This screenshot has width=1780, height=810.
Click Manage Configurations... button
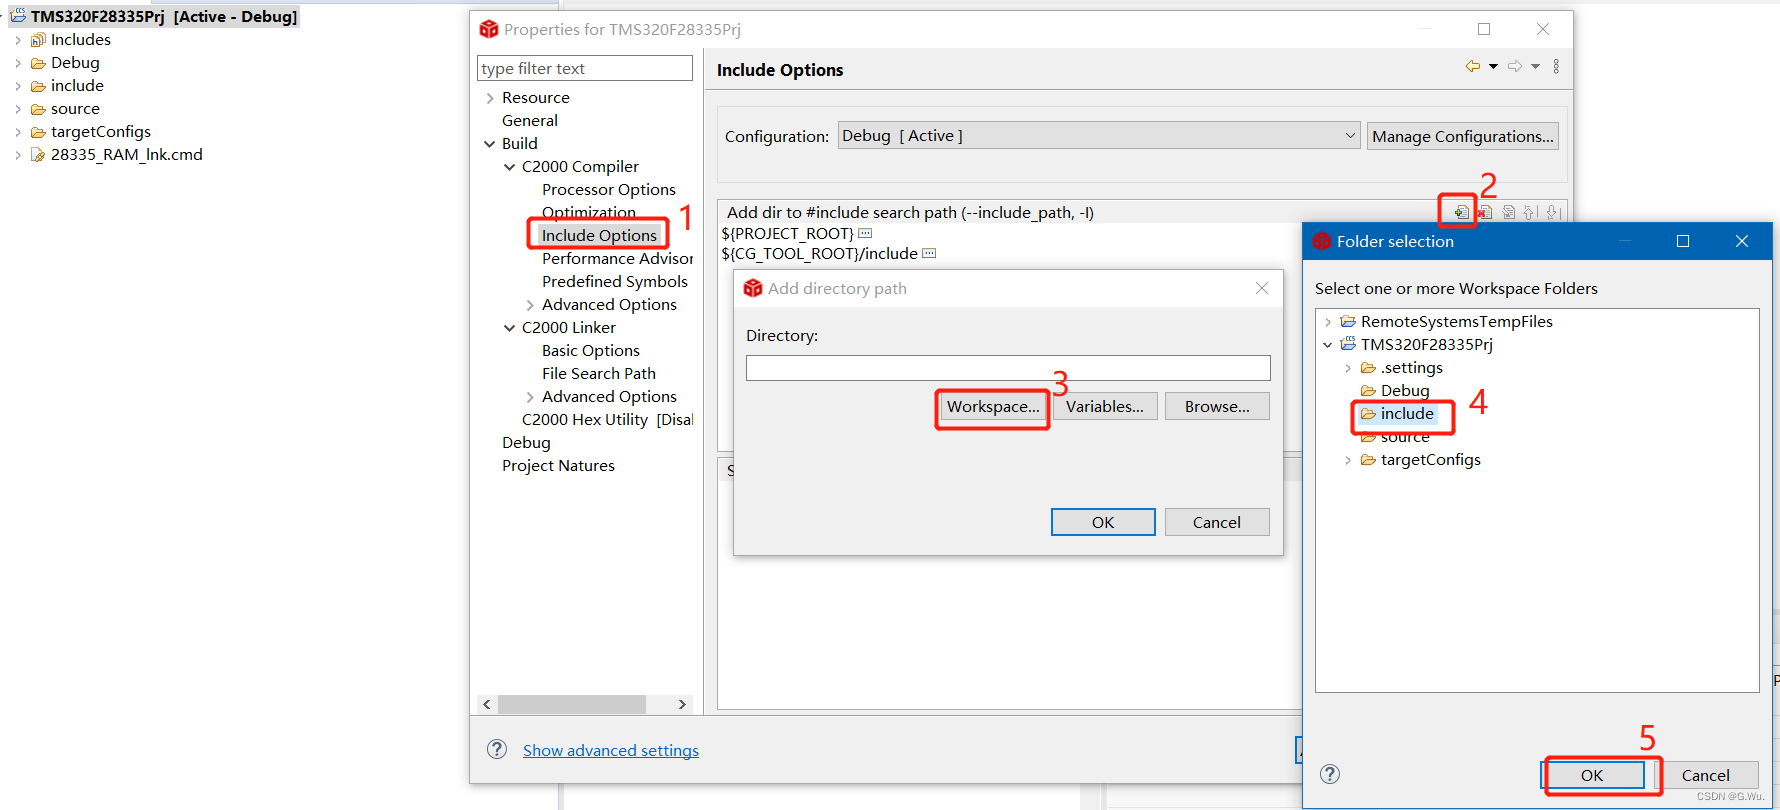click(x=1462, y=136)
